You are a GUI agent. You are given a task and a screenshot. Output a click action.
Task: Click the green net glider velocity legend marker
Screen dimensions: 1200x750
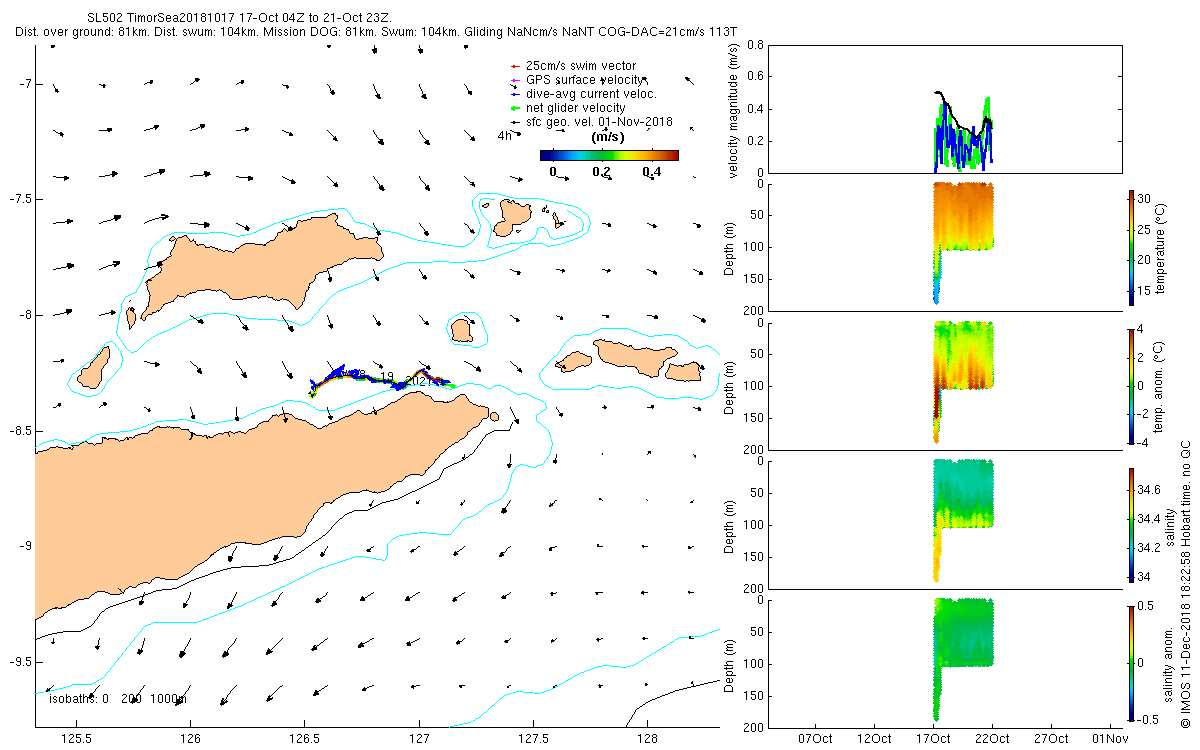[515, 108]
